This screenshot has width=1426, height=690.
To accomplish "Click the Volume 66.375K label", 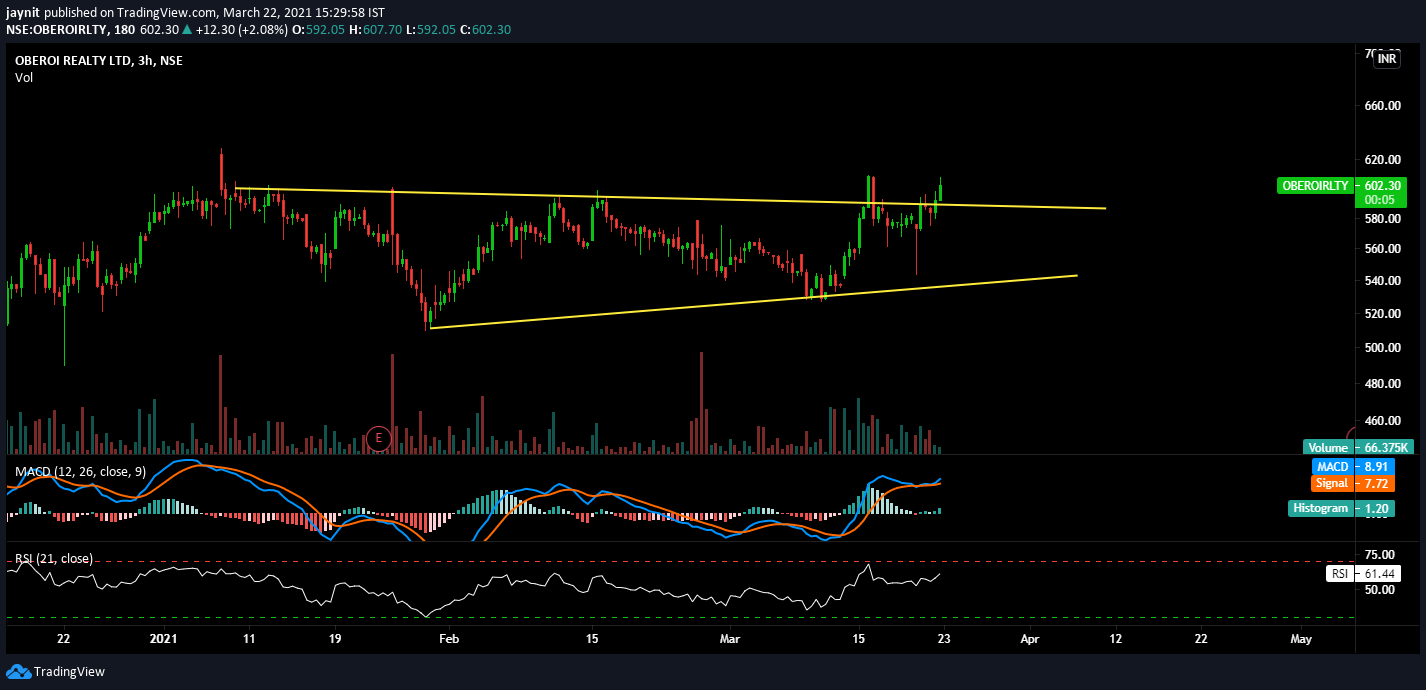I will click(x=1356, y=447).
